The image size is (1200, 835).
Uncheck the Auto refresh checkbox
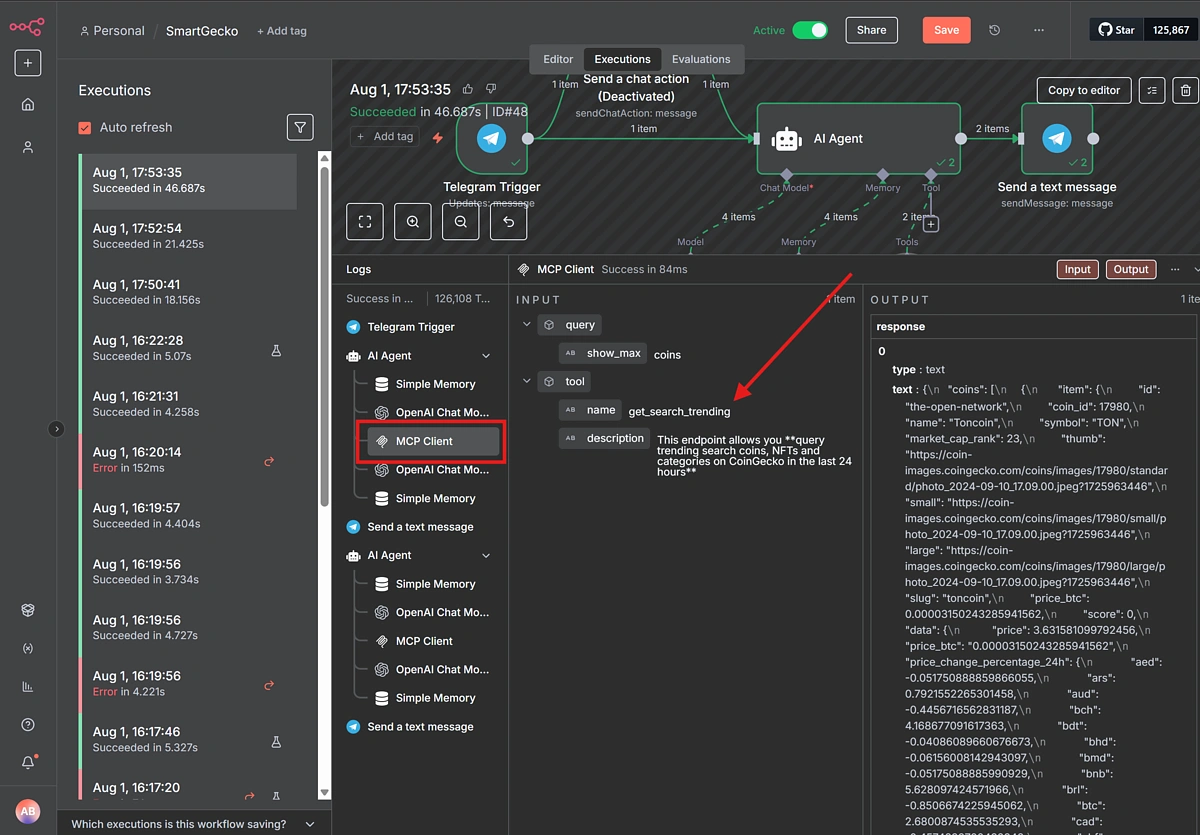85,127
